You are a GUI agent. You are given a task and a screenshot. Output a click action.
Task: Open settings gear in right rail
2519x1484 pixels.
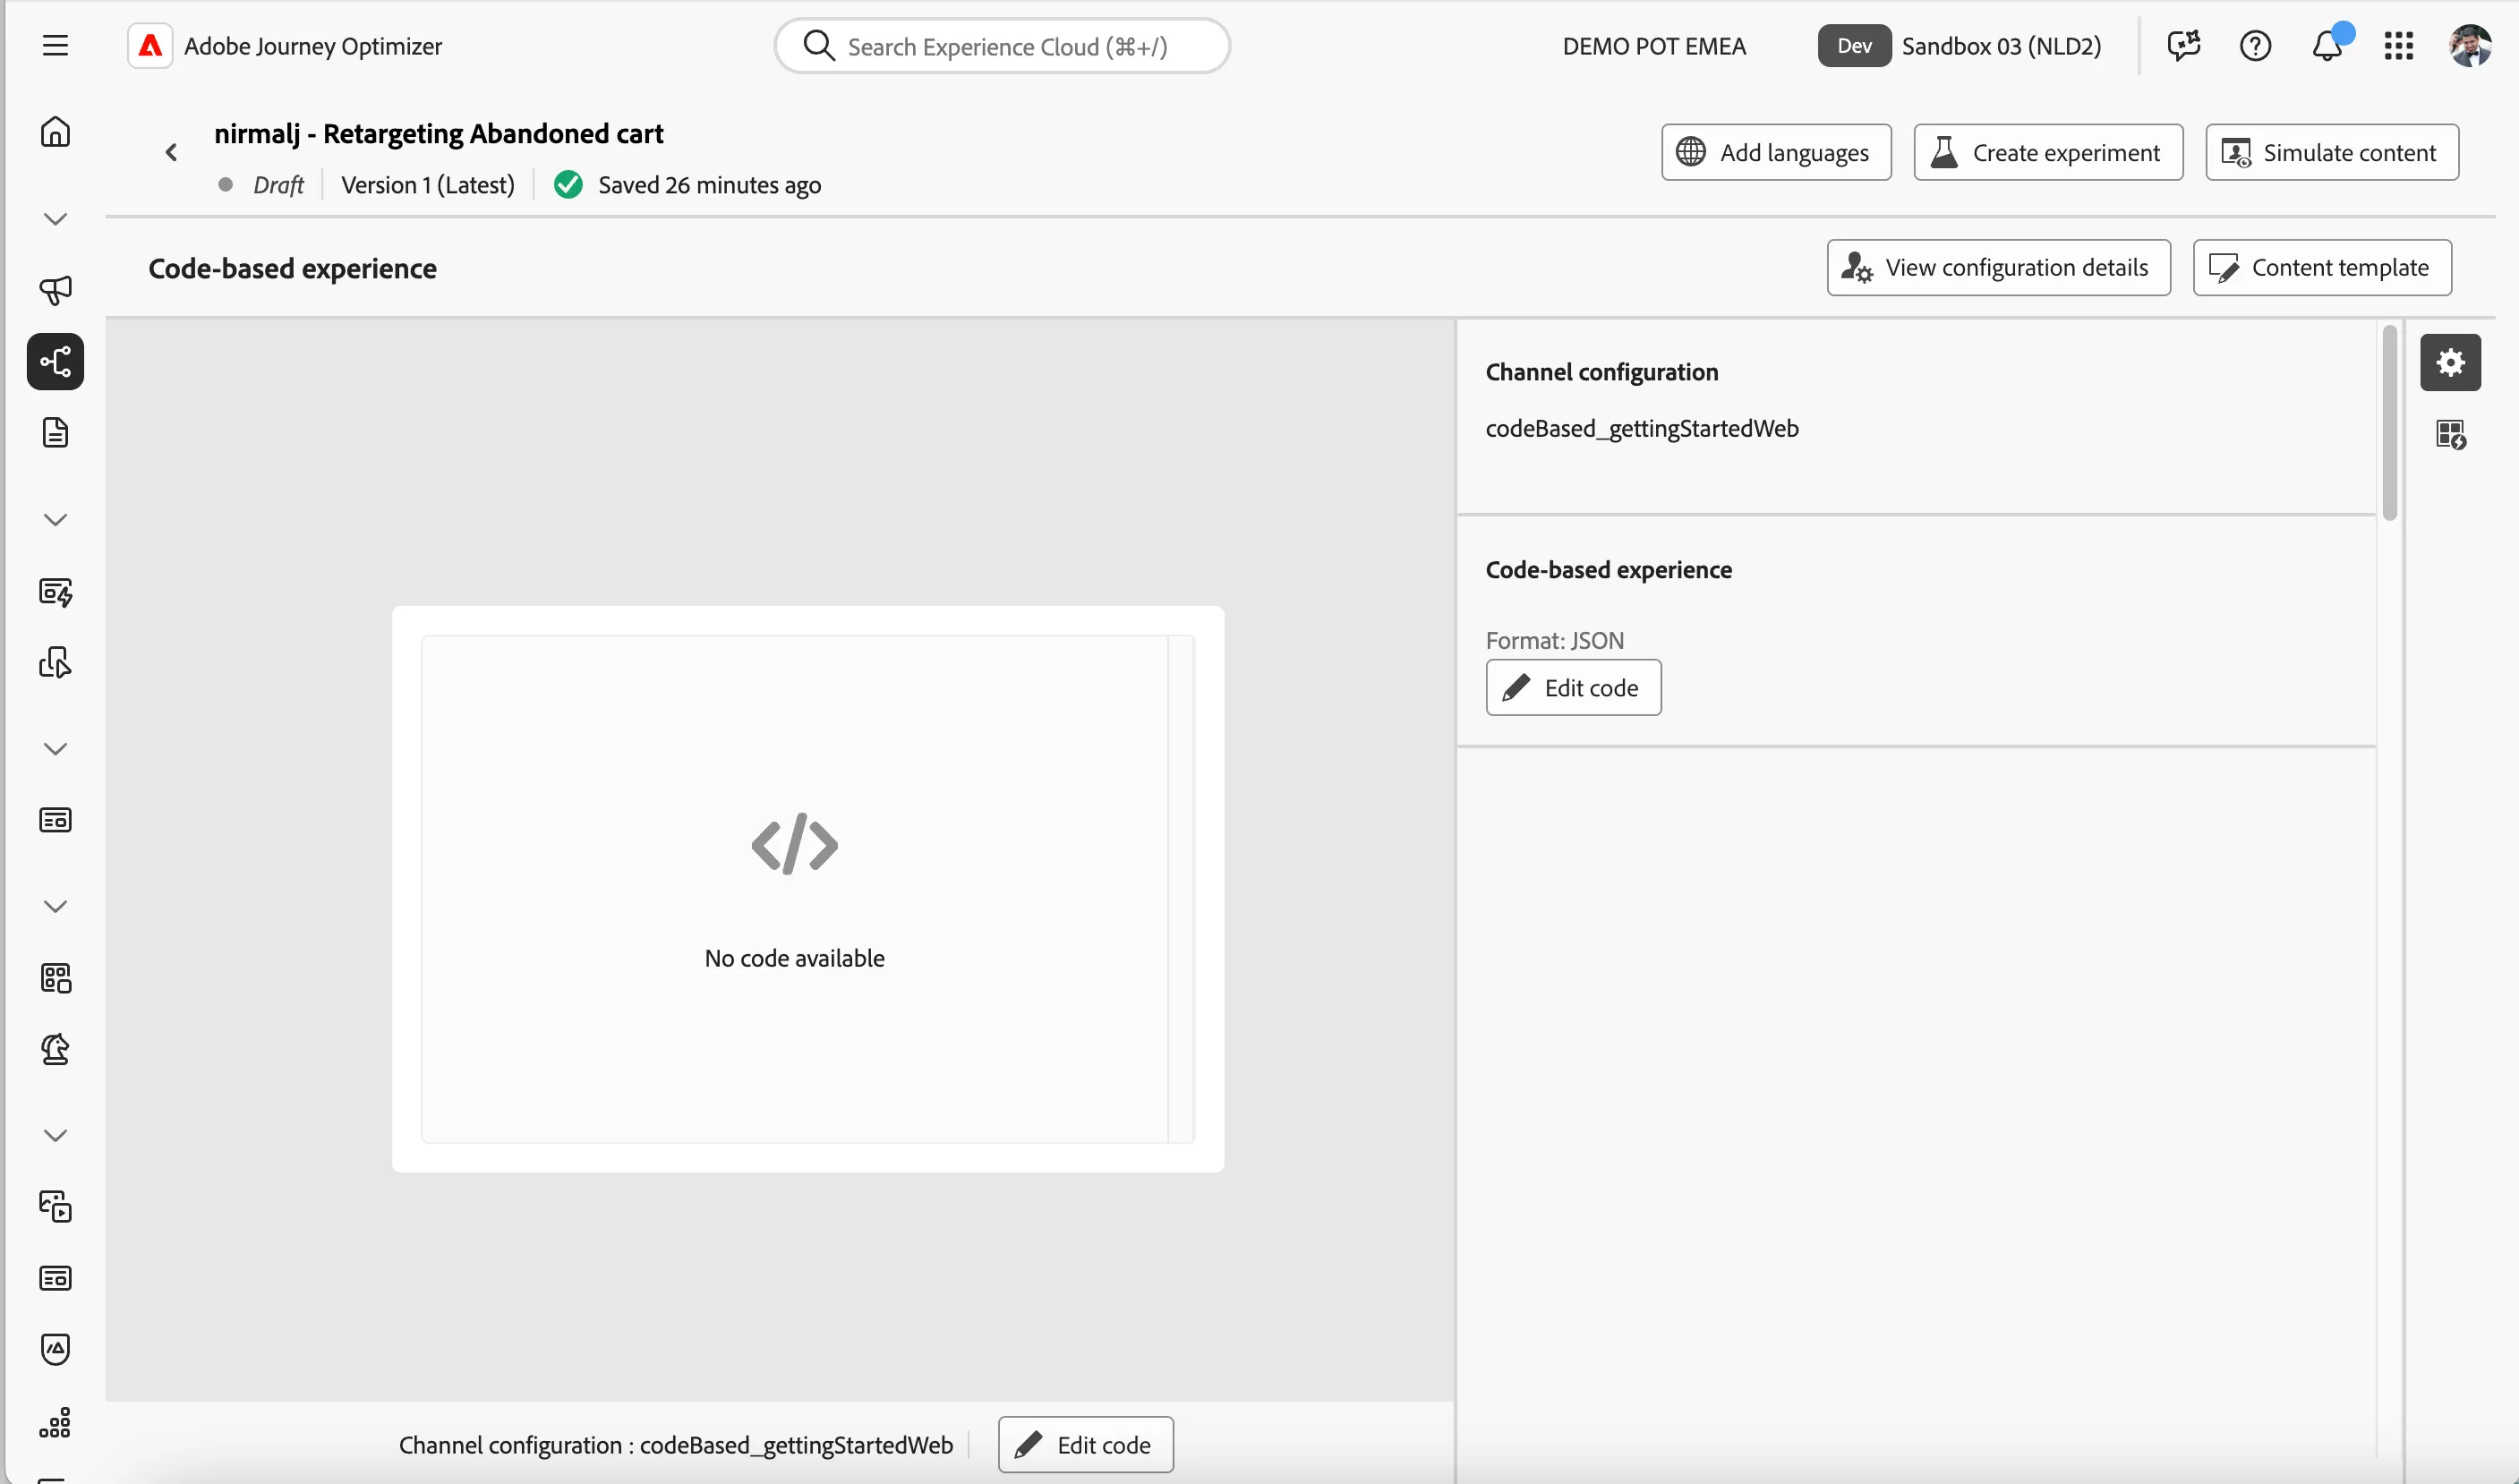[x=2450, y=362]
